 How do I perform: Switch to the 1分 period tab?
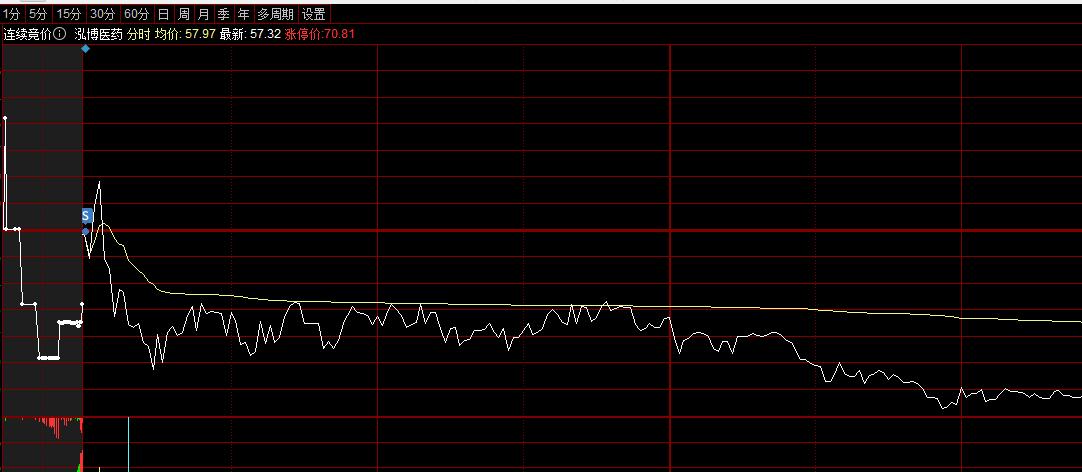[x=12, y=14]
